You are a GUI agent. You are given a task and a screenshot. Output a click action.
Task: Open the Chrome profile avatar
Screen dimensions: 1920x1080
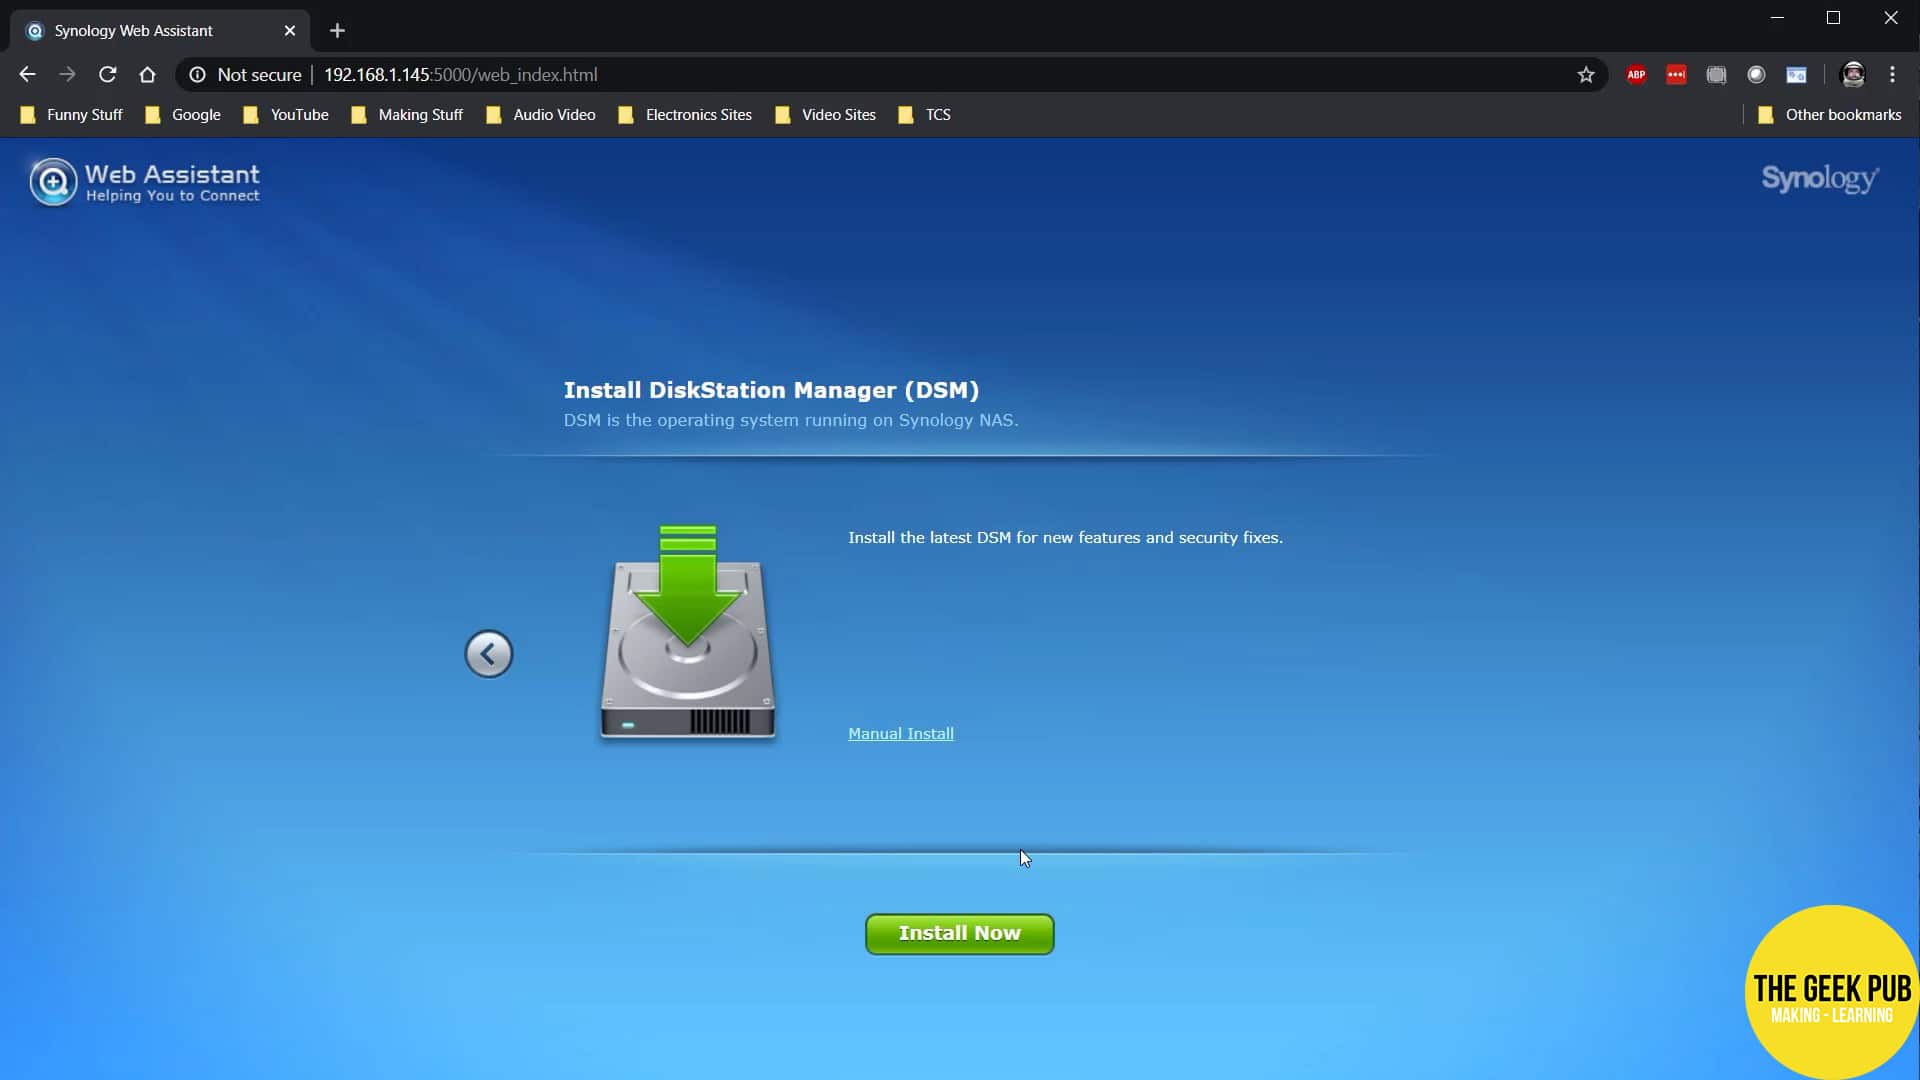pos(1853,74)
